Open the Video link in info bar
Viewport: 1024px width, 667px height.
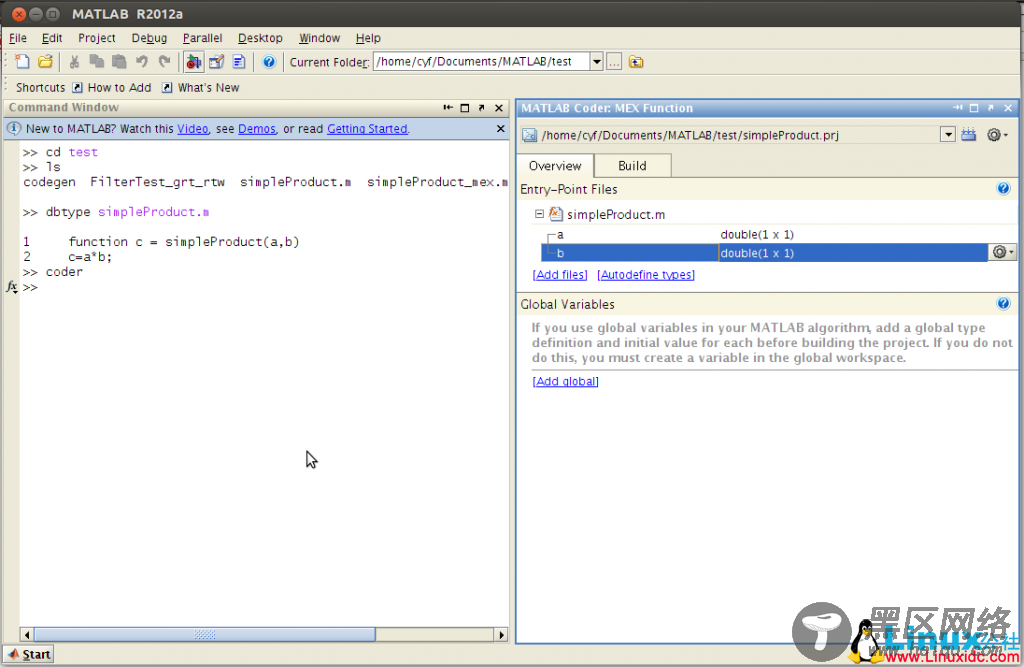[x=193, y=129]
